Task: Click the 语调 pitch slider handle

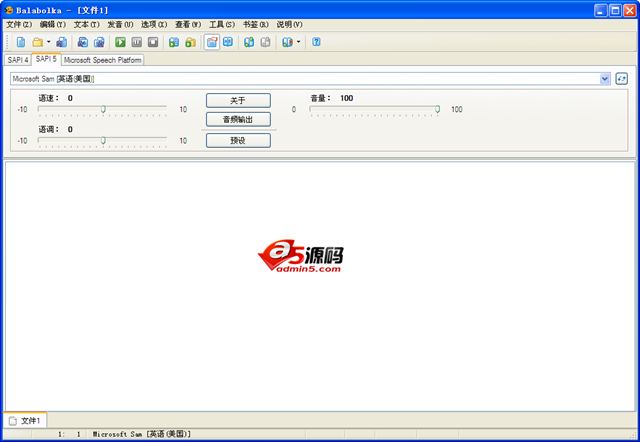Action: (x=103, y=140)
